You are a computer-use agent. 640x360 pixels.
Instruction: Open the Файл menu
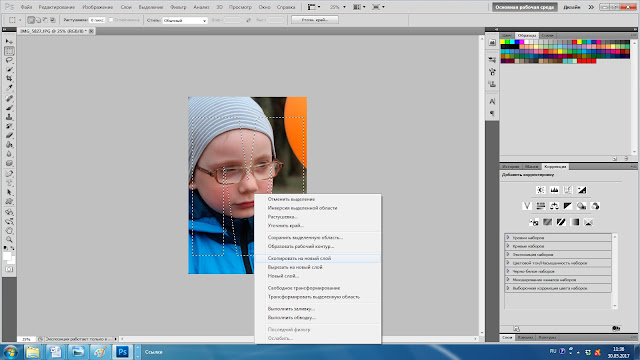(26, 7)
